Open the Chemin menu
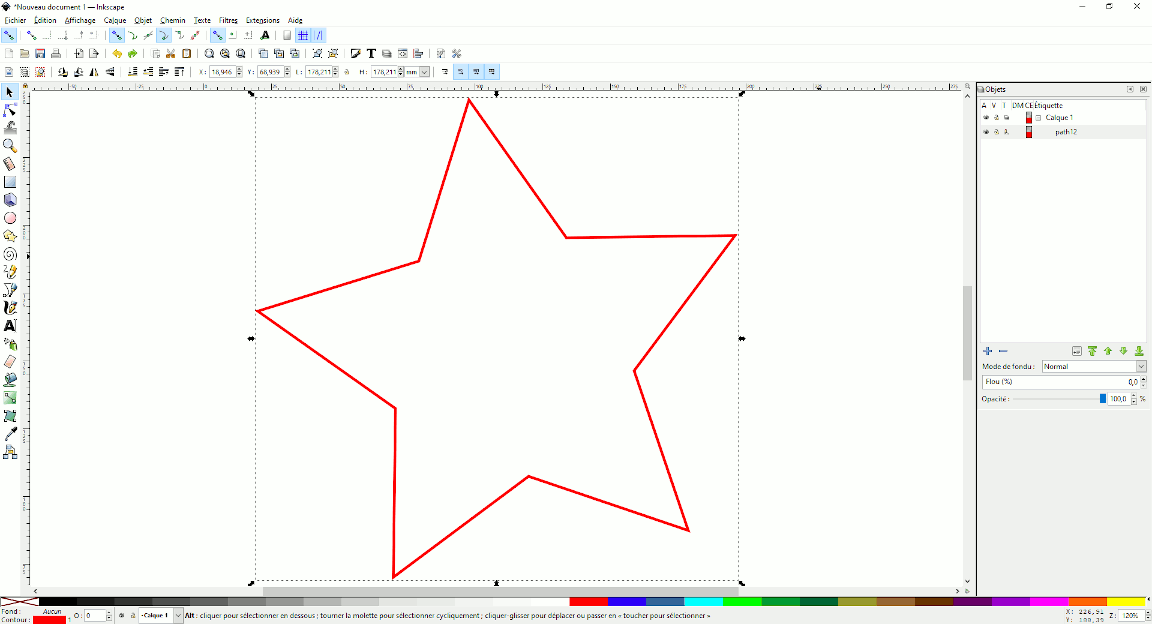 (x=173, y=20)
